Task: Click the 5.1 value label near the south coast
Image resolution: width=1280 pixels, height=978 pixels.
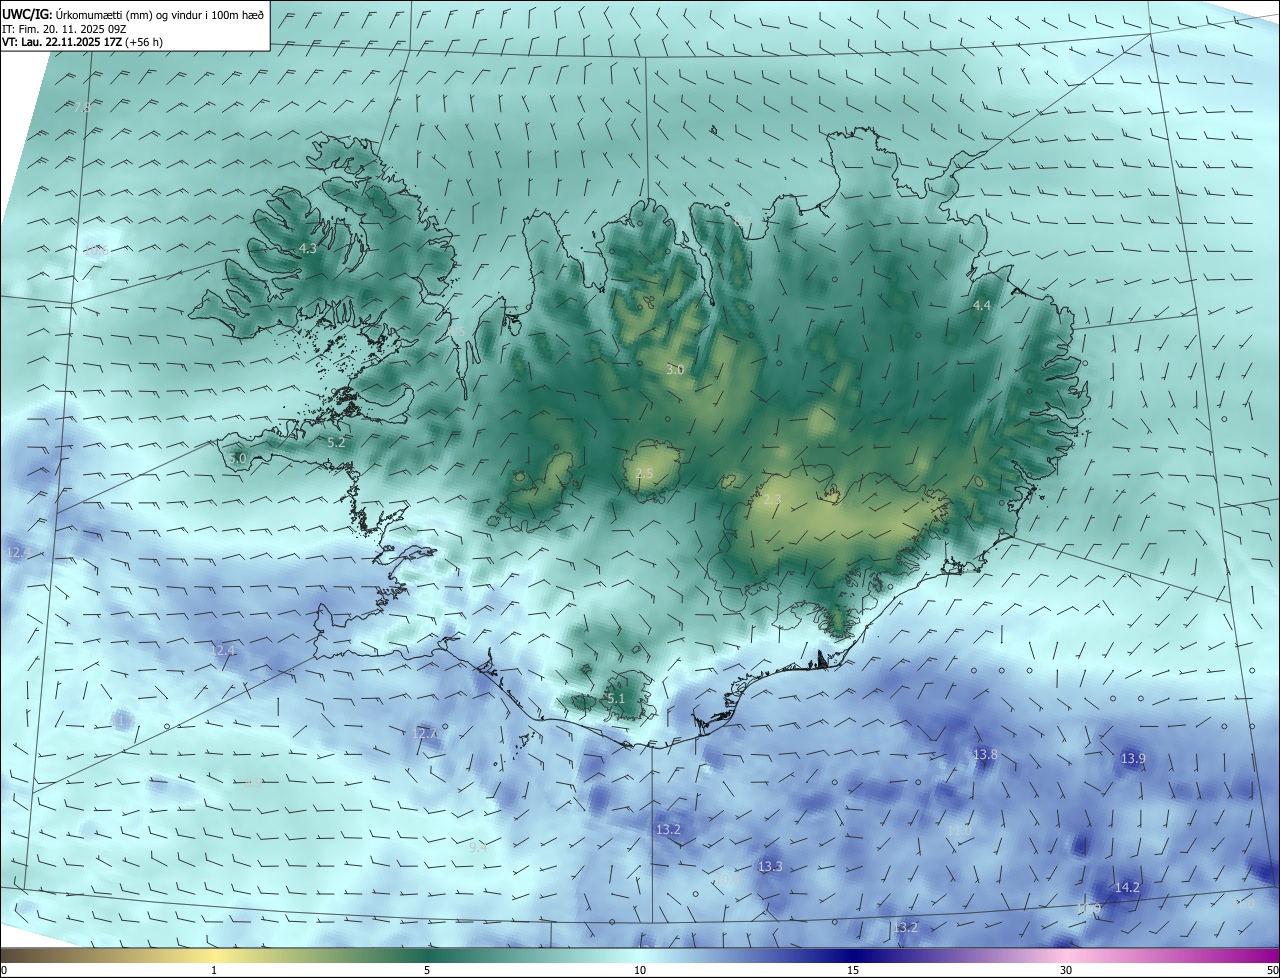Action: pyautogui.click(x=616, y=698)
